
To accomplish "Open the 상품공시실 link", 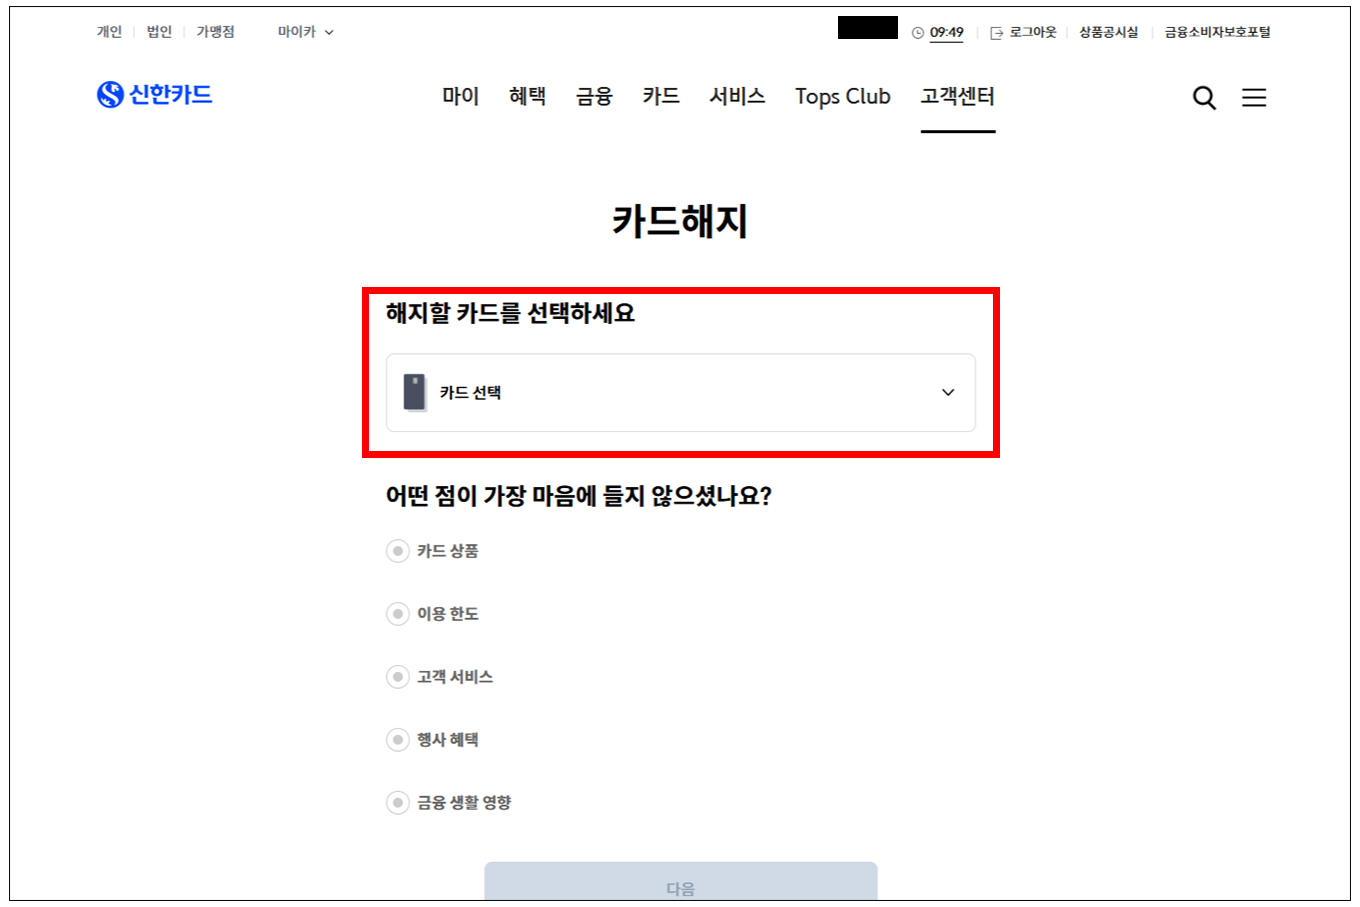I will click(x=1108, y=32).
